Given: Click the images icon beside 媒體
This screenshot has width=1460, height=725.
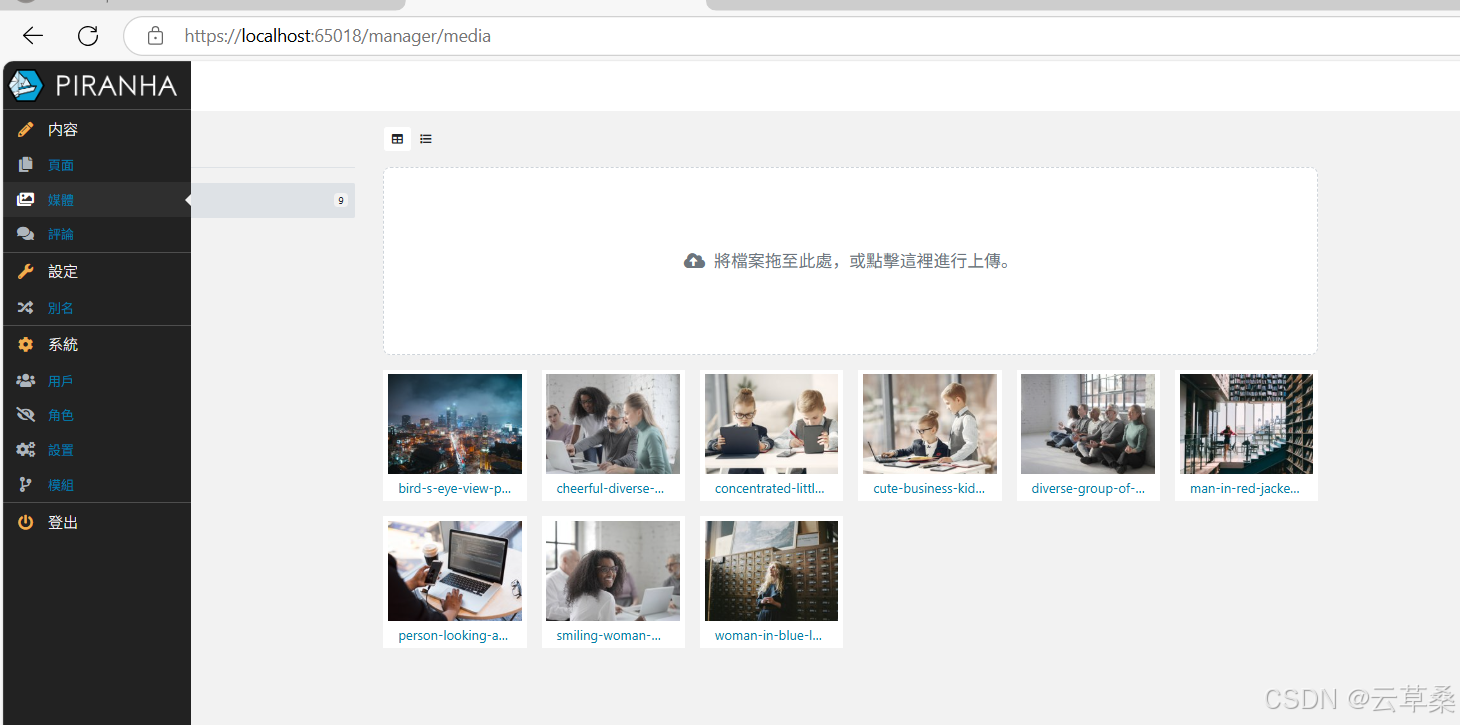Looking at the screenshot, I should coord(26,200).
